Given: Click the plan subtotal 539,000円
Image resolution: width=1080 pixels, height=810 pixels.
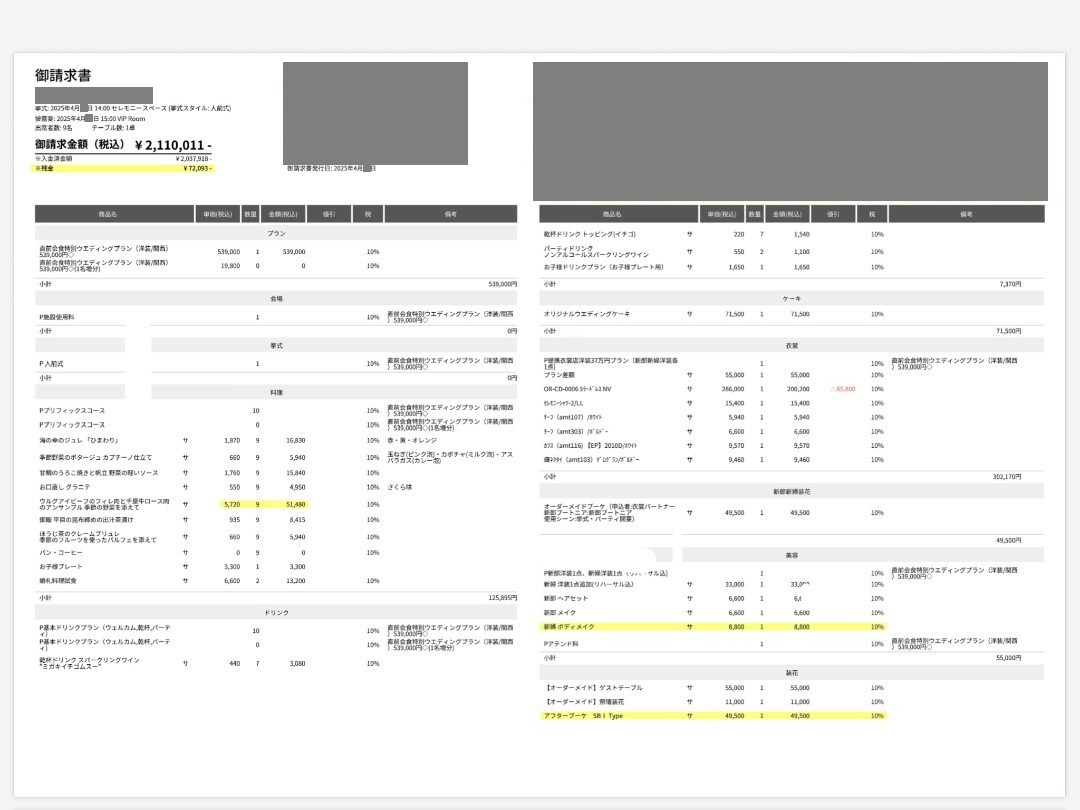Looking at the screenshot, I should [x=502, y=284].
